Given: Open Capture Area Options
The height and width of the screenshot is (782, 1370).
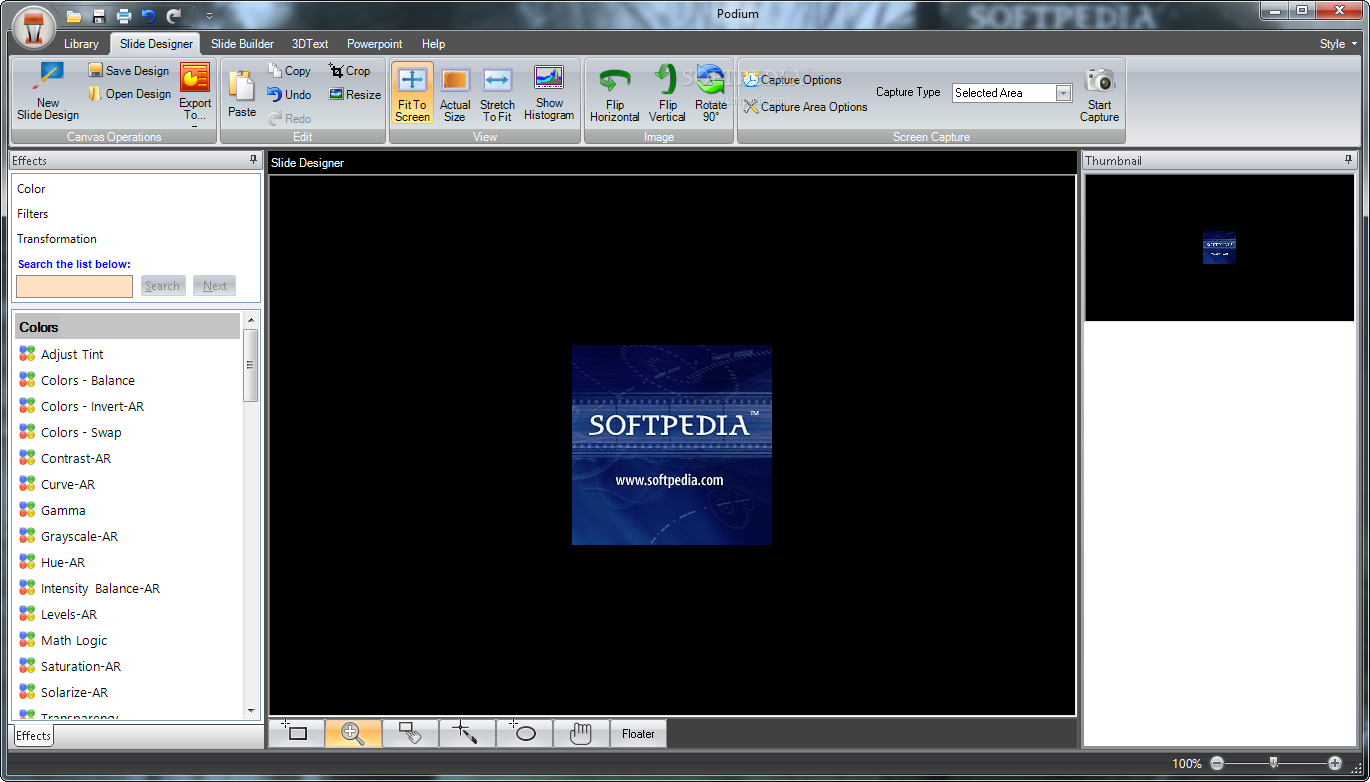Looking at the screenshot, I should pyautogui.click(x=805, y=107).
